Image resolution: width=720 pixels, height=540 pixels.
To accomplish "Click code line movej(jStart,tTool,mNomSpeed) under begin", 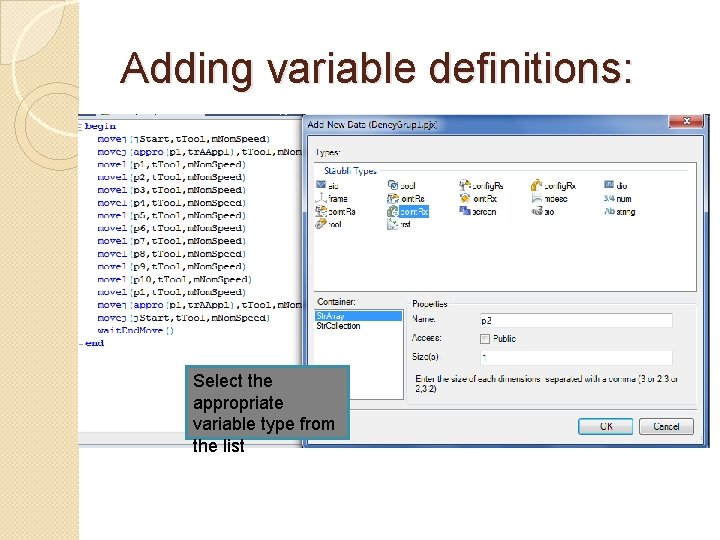I will [x=184, y=139].
